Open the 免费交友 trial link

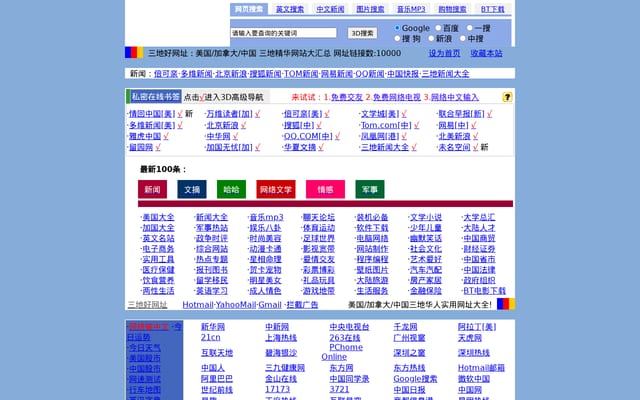(347, 97)
